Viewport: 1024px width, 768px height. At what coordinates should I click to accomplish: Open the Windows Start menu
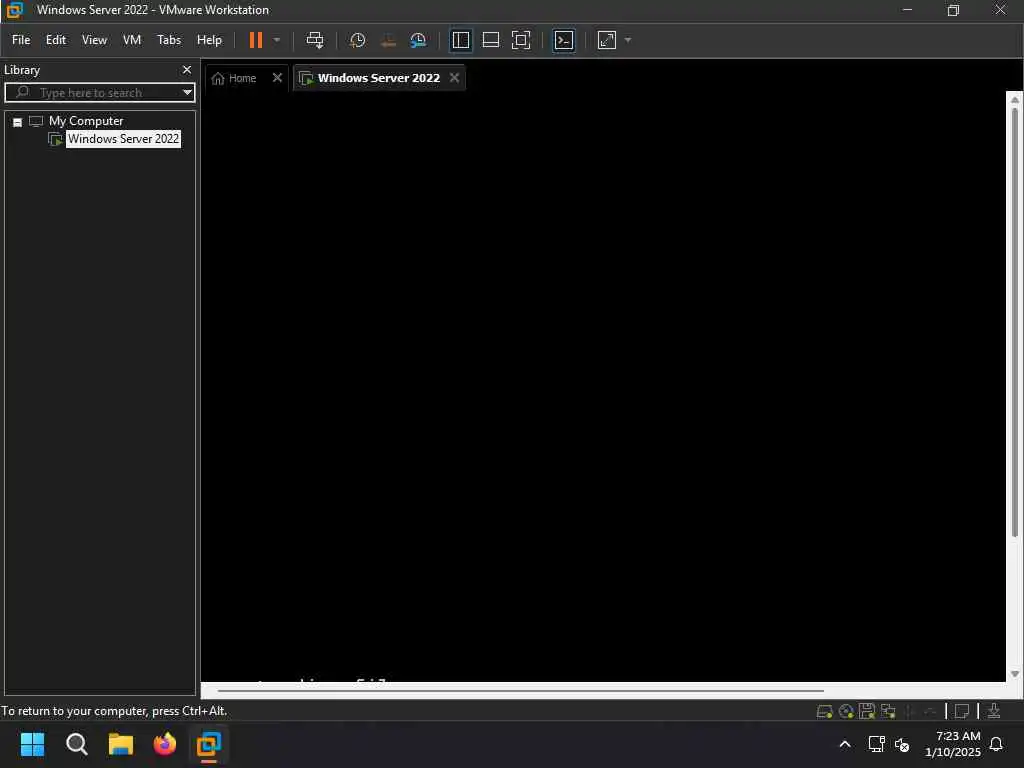point(33,744)
